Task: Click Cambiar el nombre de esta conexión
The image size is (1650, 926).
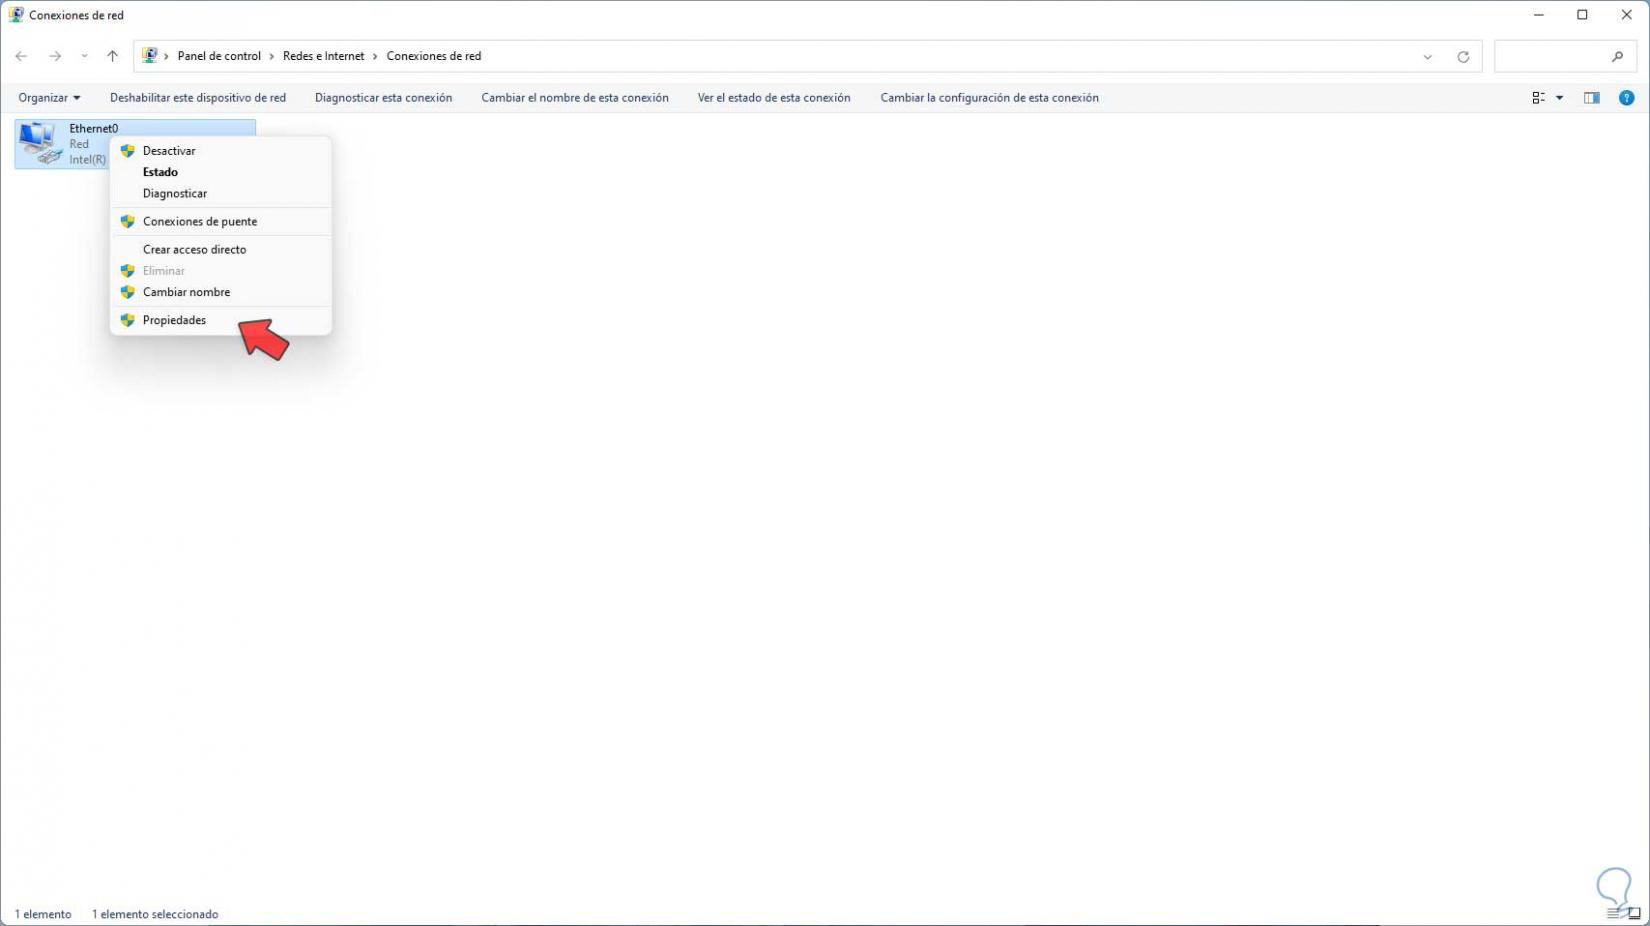Action: tap(575, 98)
